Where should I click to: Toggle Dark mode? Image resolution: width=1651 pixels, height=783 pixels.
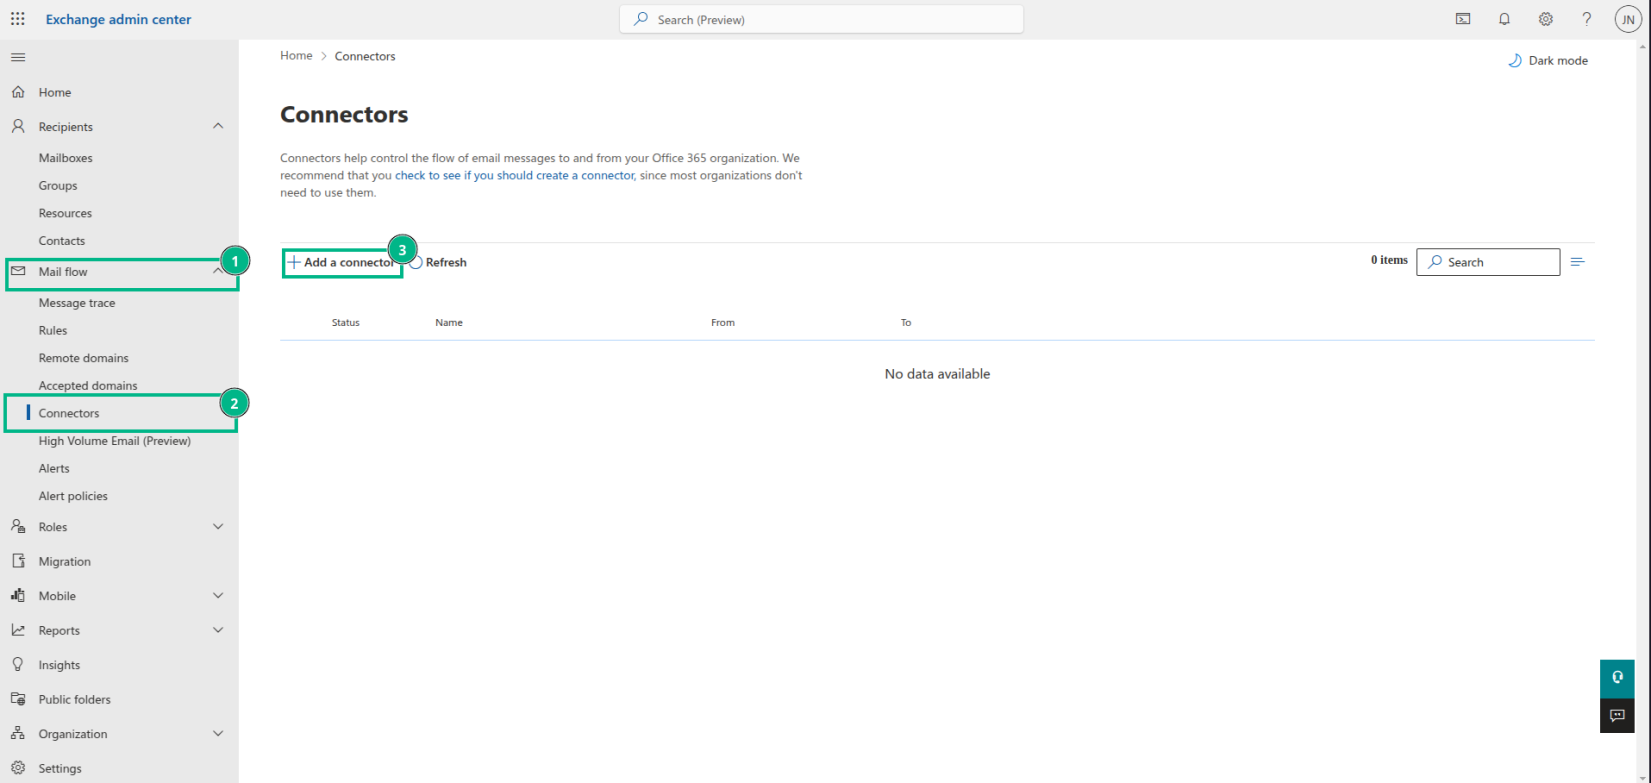point(1547,61)
